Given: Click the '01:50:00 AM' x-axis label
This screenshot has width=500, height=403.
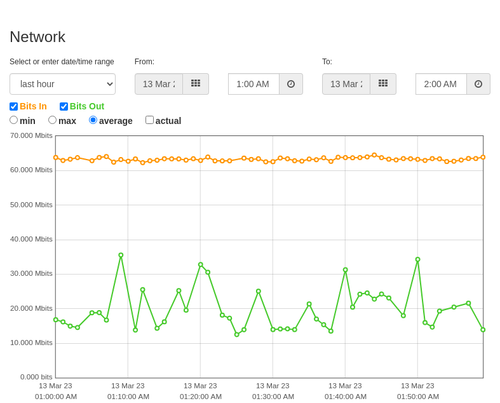Looking at the screenshot, I should point(418,397).
